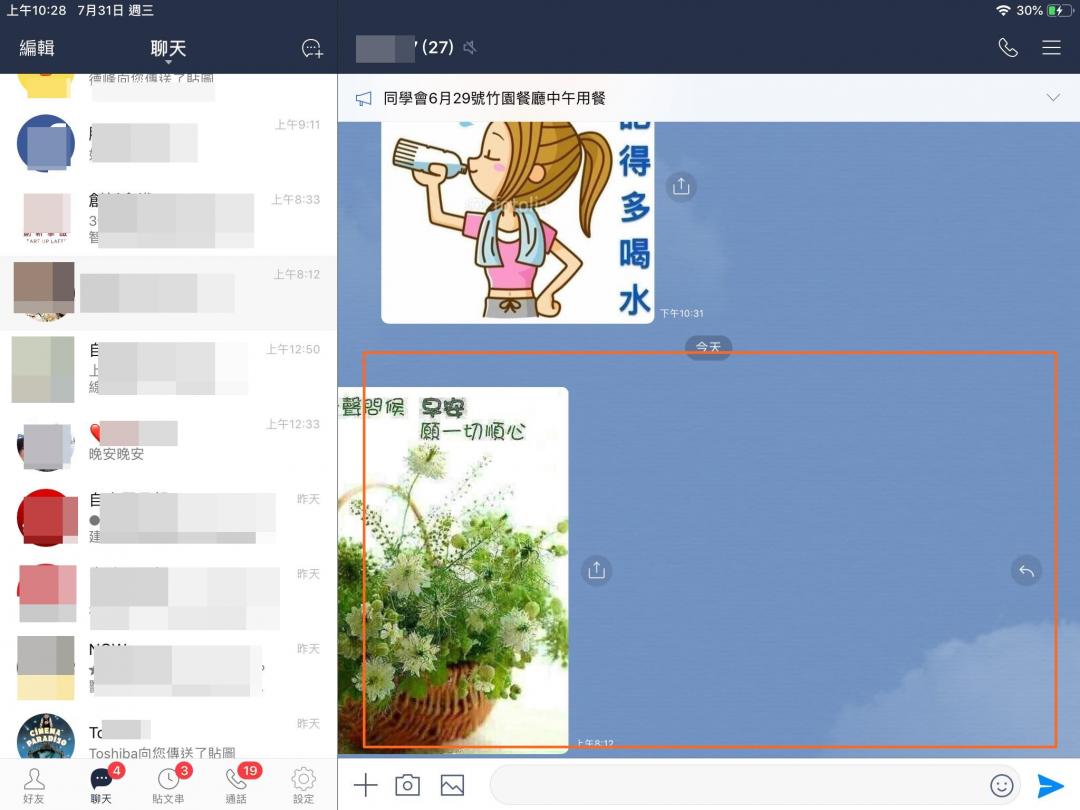The height and width of the screenshot is (810, 1080).
Task: Share the drink water sticker image
Action: (x=681, y=186)
